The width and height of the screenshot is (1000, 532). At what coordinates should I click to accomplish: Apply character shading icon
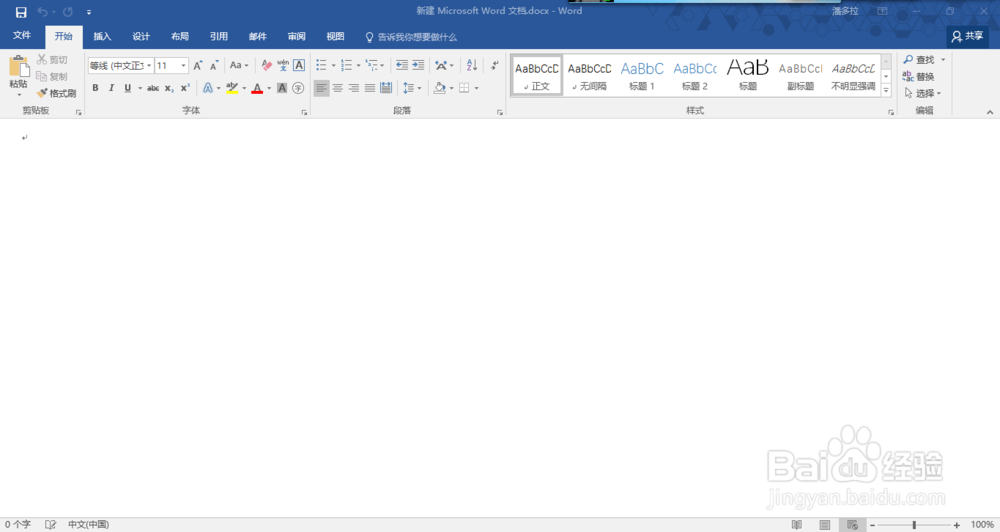(282, 88)
